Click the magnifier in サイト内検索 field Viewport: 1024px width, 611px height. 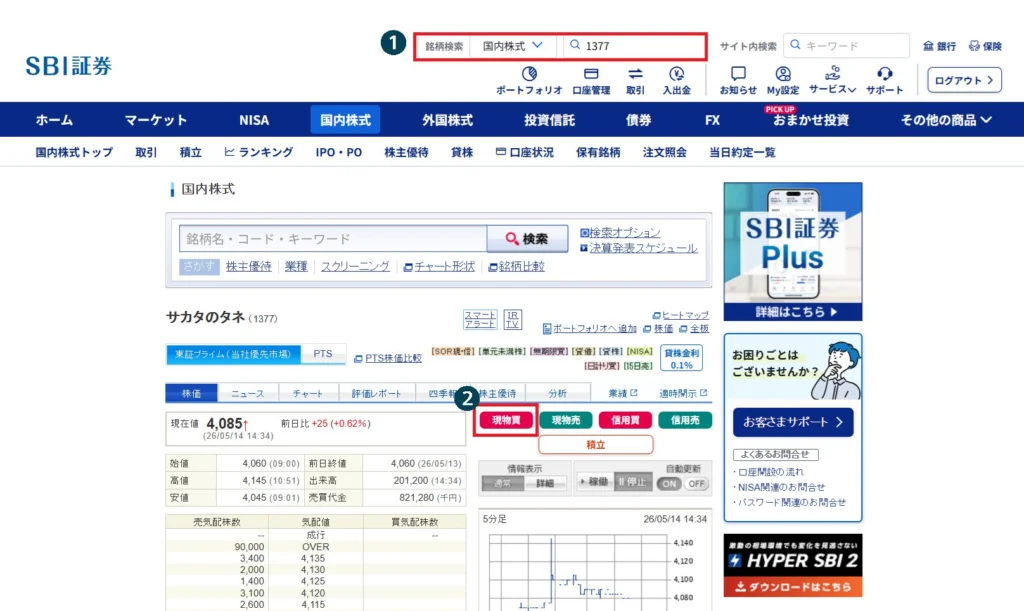[795, 45]
